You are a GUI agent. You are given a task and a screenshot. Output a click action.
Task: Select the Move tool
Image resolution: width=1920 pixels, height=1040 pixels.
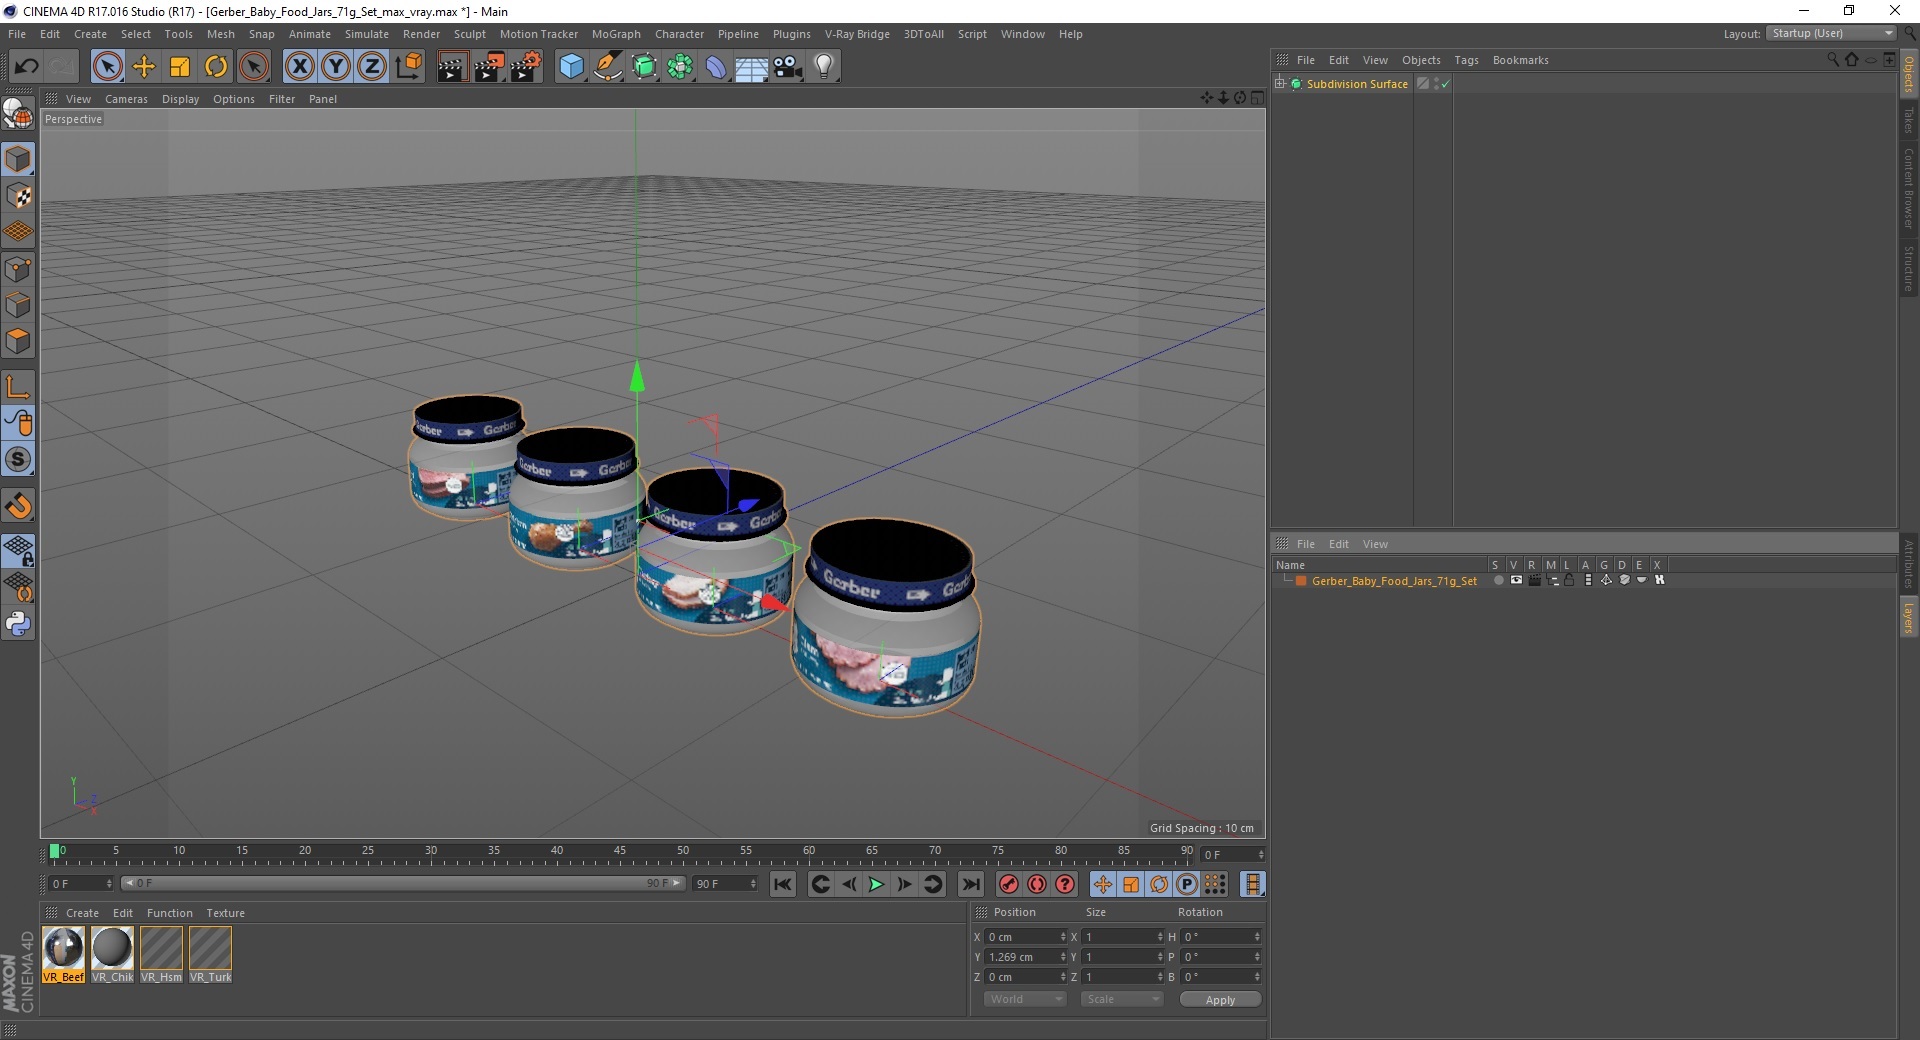144,67
